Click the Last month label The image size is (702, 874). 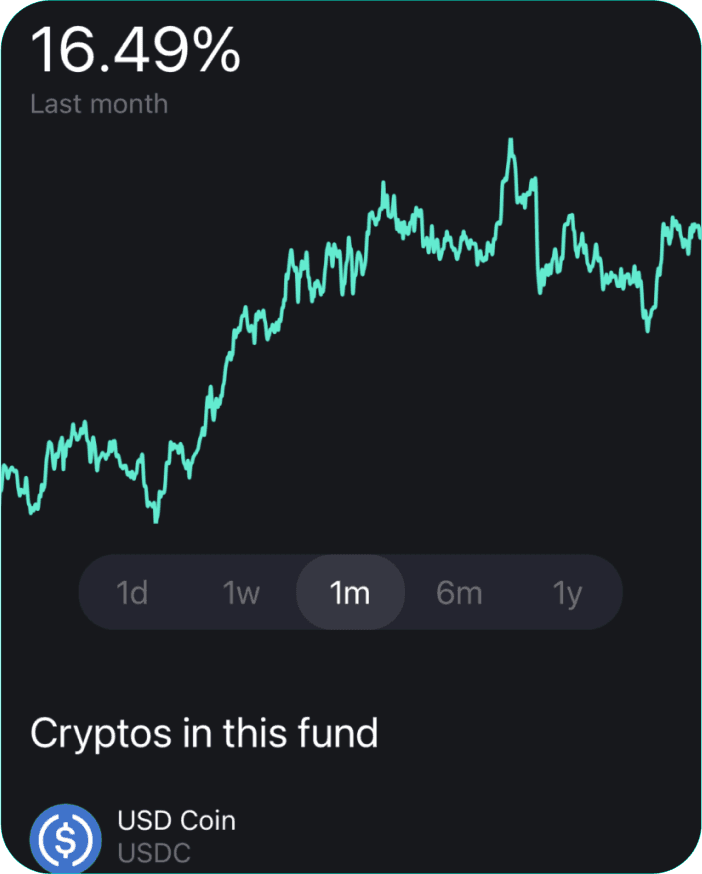coord(99,104)
